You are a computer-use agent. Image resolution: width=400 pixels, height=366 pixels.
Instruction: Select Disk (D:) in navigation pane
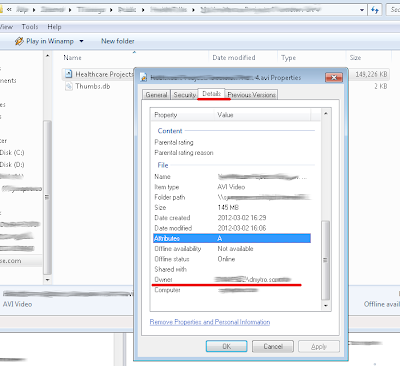pyautogui.click(x=12, y=165)
